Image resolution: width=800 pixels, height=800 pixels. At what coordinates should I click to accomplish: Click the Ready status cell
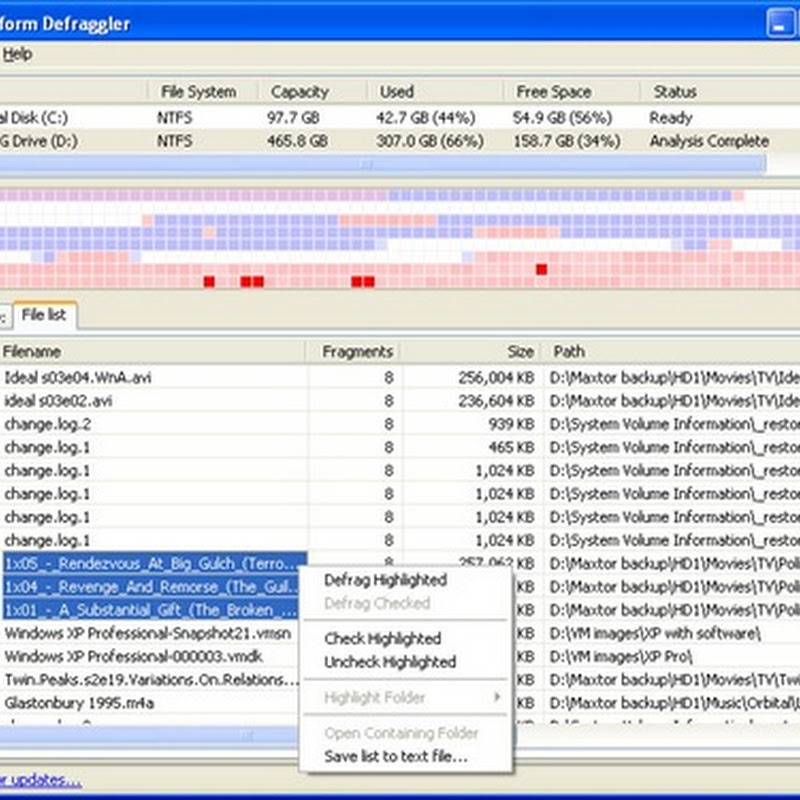pos(670,118)
